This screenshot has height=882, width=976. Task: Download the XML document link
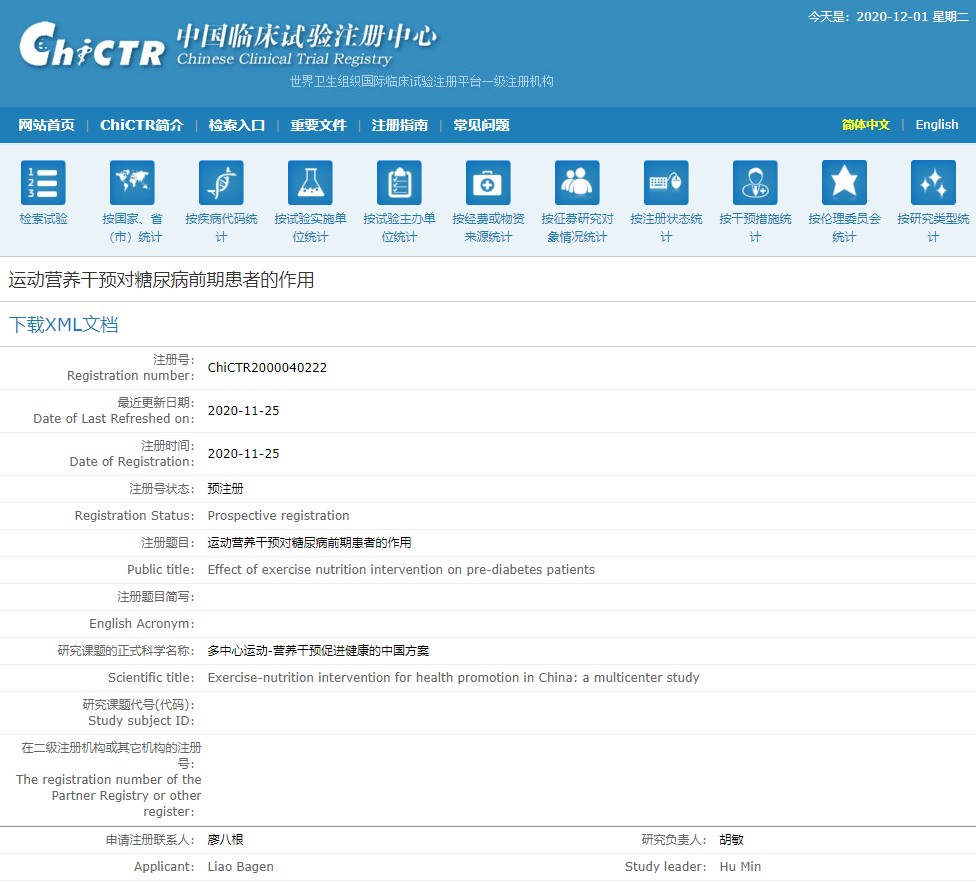click(64, 325)
